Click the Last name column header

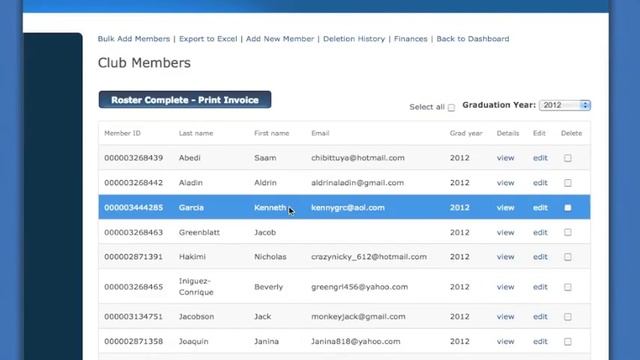point(196,133)
